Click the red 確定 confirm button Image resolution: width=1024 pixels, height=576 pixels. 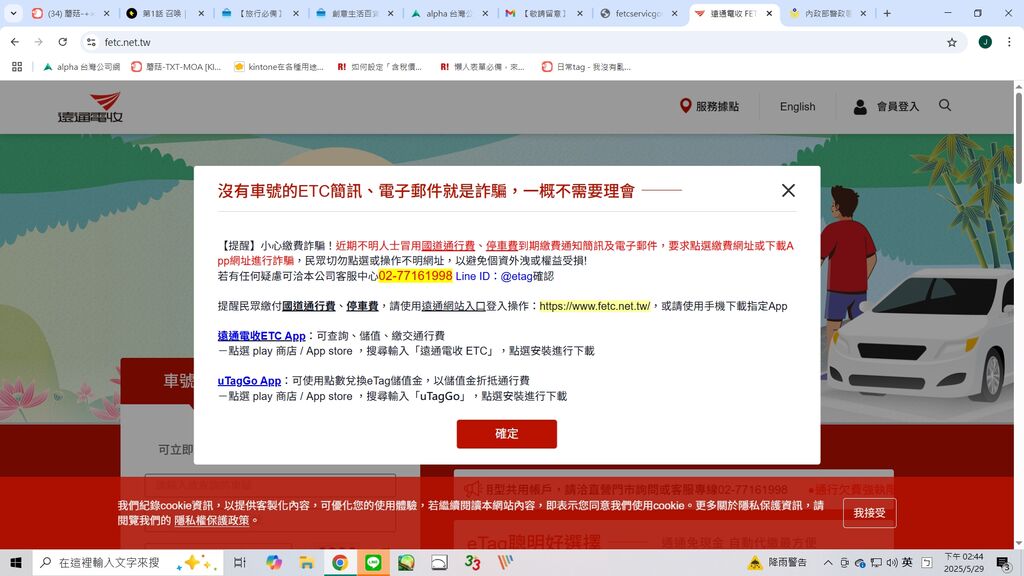(506, 434)
